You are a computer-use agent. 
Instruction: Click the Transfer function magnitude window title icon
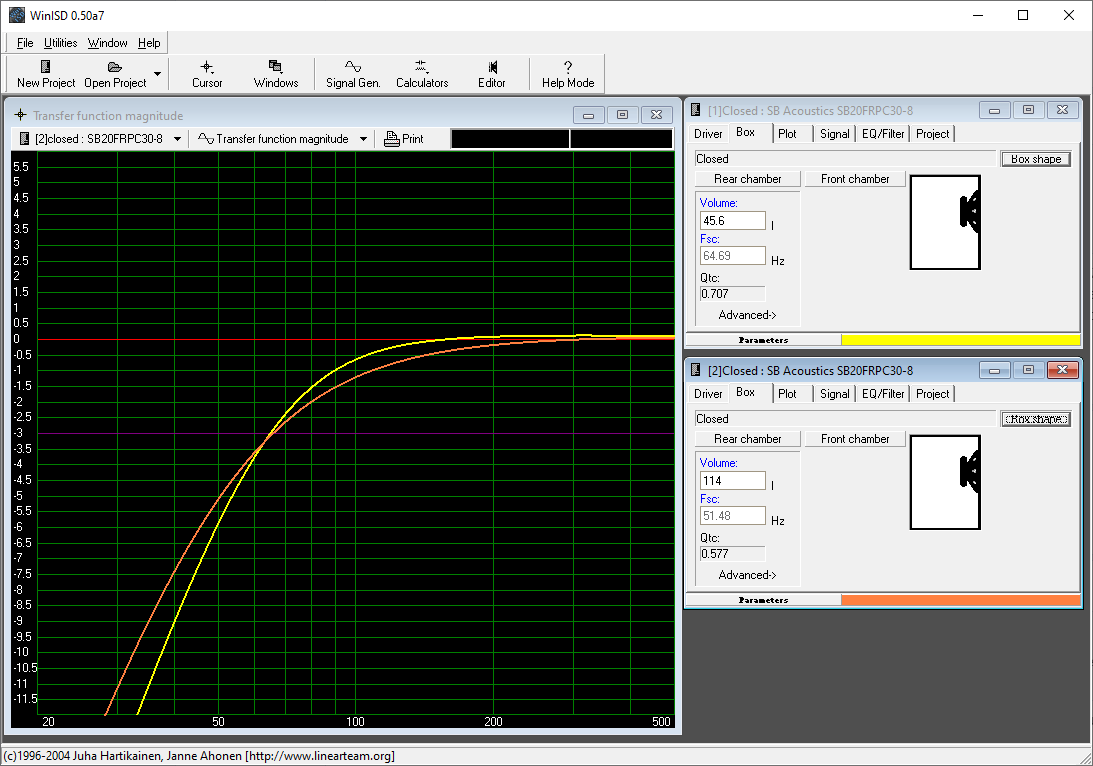click(21, 115)
